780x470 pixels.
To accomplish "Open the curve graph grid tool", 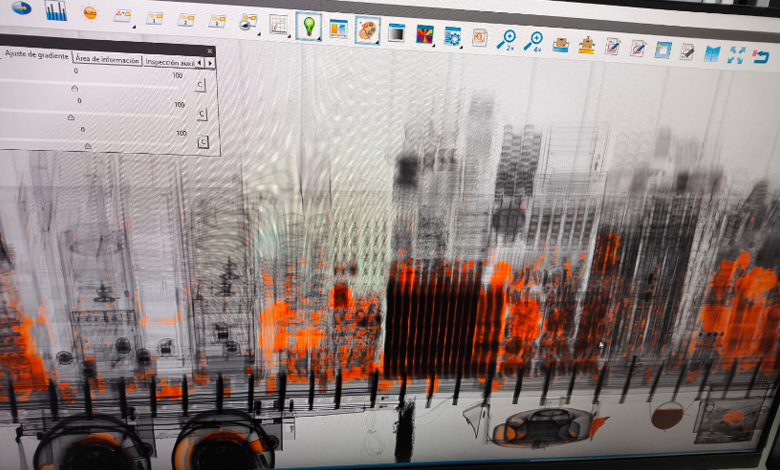I will point(279,24).
